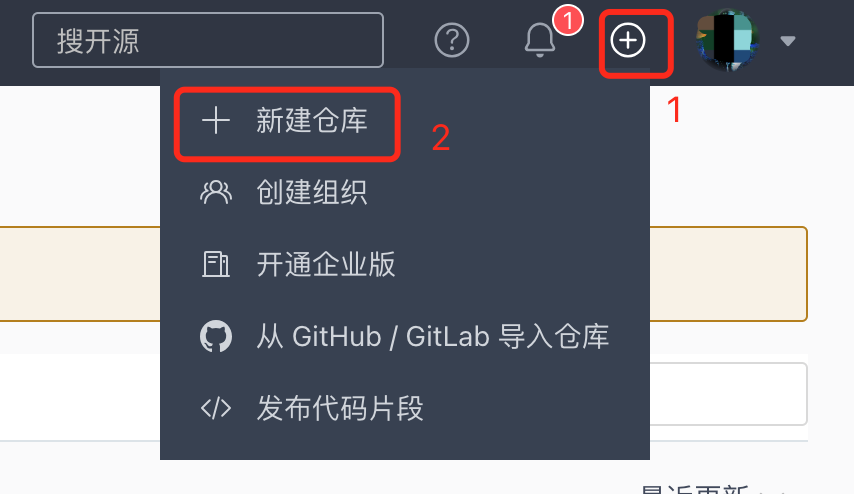Click the circled plus create icon

[x=628, y=40]
